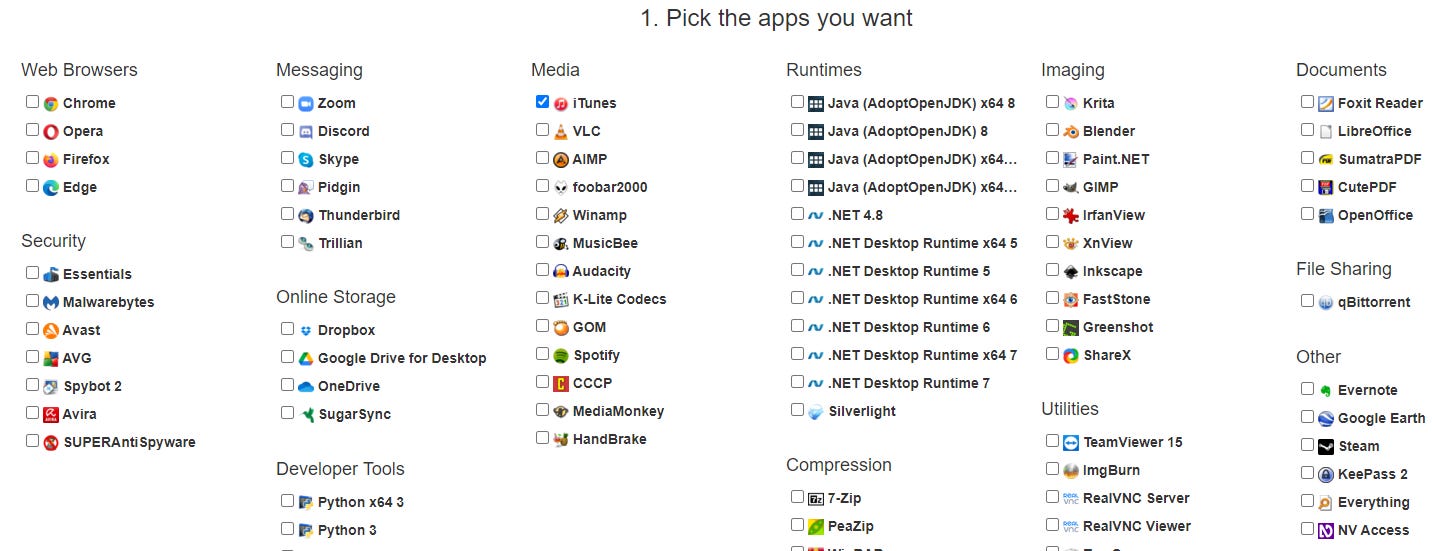Click the Edge icon
The height and width of the screenshot is (551, 1432).
click(x=51, y=187)
